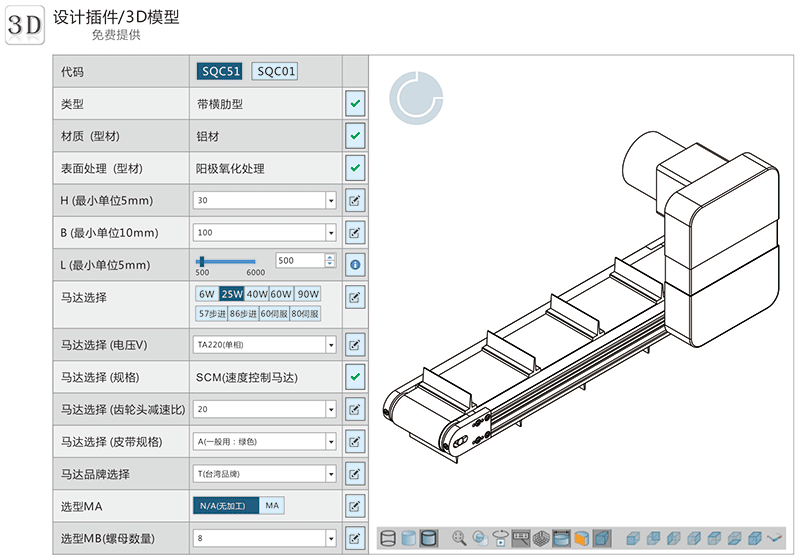Click the info icon in L row

[355, 265]
